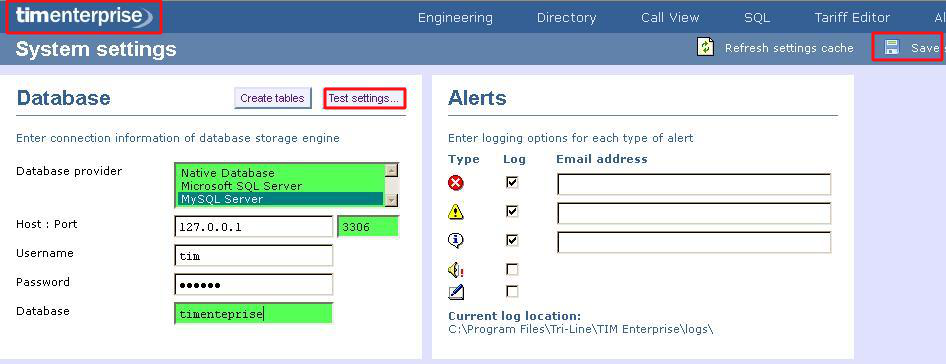946x364 pixels.
Task: Click the provider list scroll down arrow
Action: click(391, 200)
